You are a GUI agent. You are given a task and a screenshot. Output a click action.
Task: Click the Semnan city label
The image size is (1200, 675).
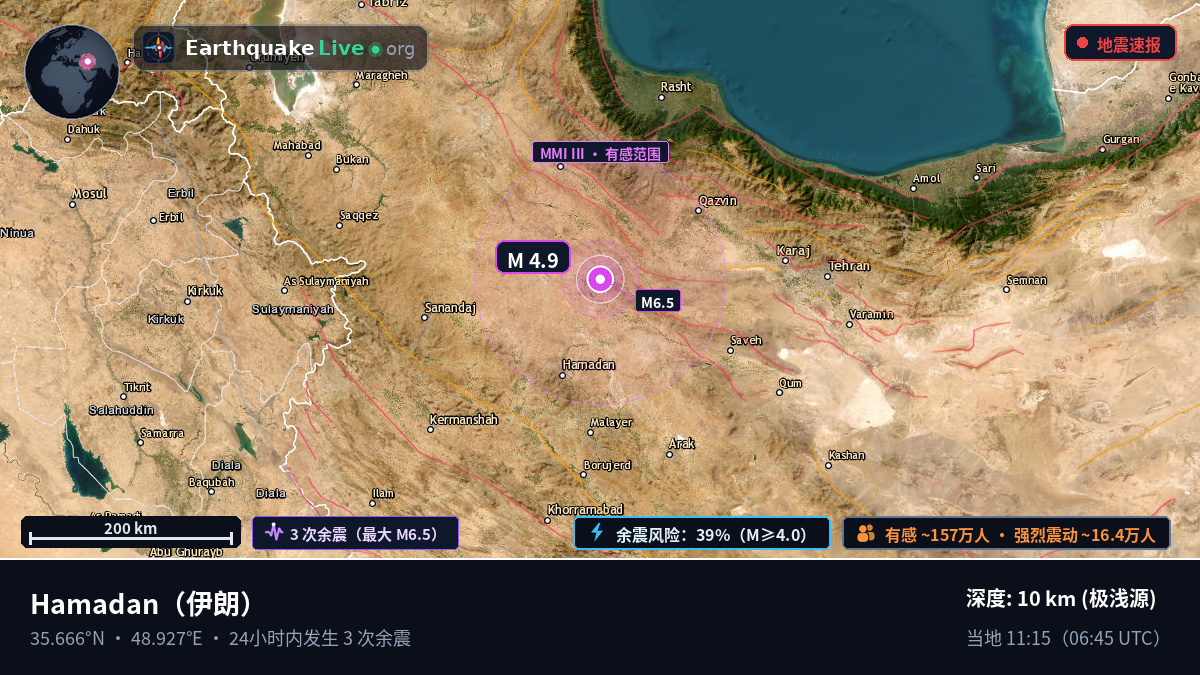pyautogui.click(x=1027, y=279)
